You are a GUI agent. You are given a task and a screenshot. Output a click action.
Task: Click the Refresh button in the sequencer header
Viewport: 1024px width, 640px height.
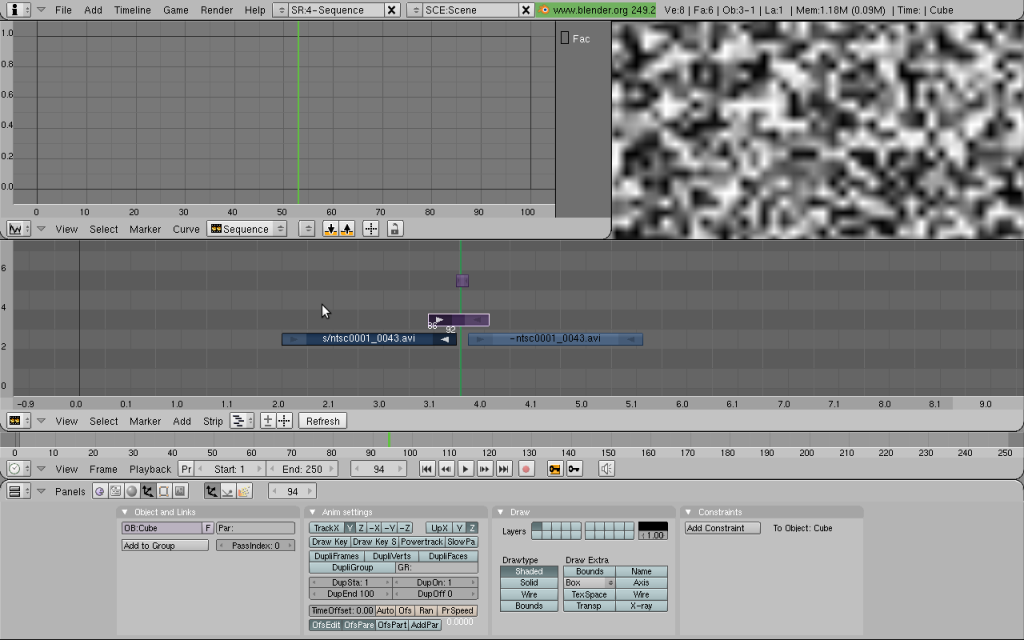pos(323,420)
